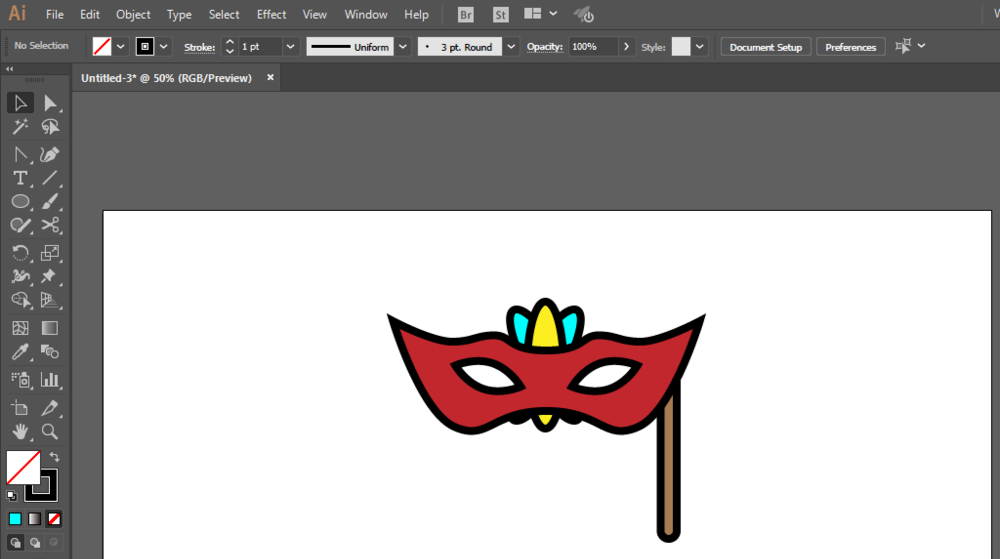Viewport: 1000px width, 559px height.
Task: Select the Hand tool
Action: tap(20, 432)
